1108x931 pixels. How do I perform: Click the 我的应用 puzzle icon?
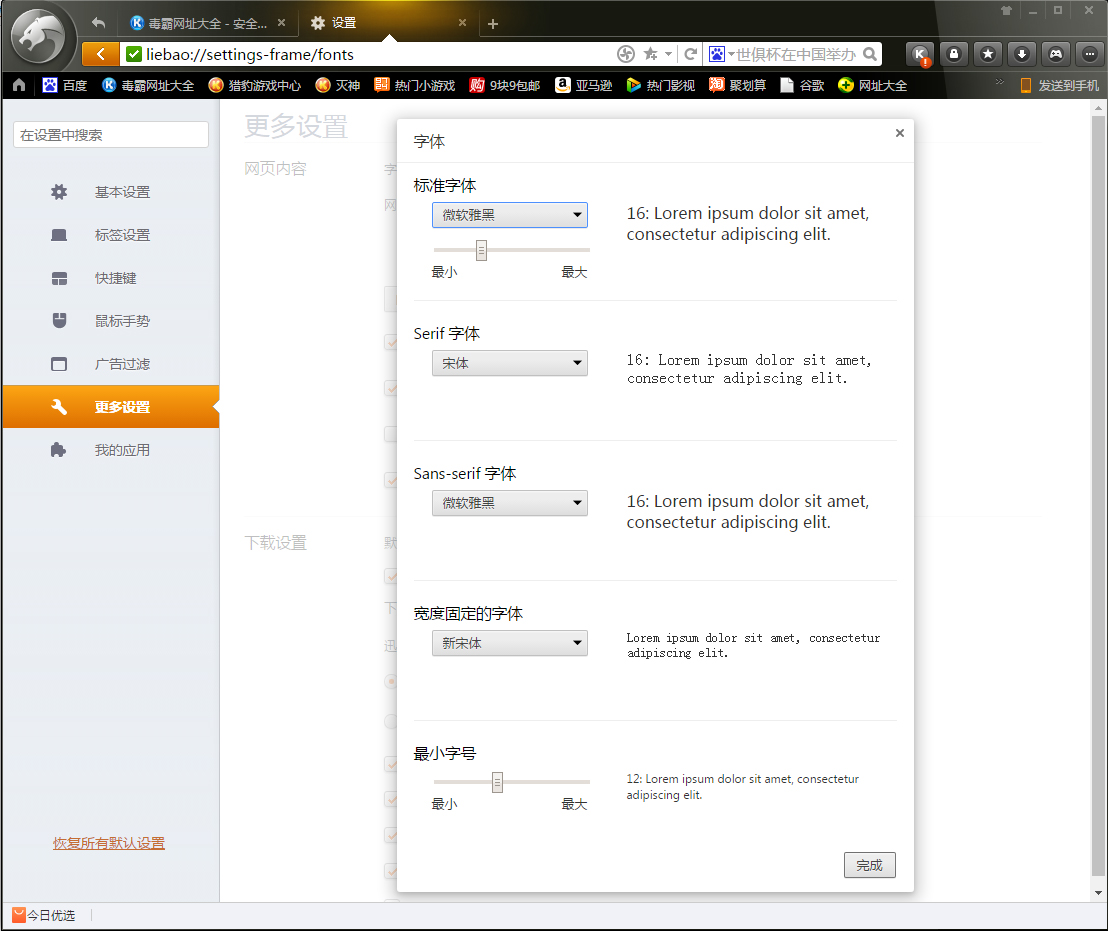(58, 449)
